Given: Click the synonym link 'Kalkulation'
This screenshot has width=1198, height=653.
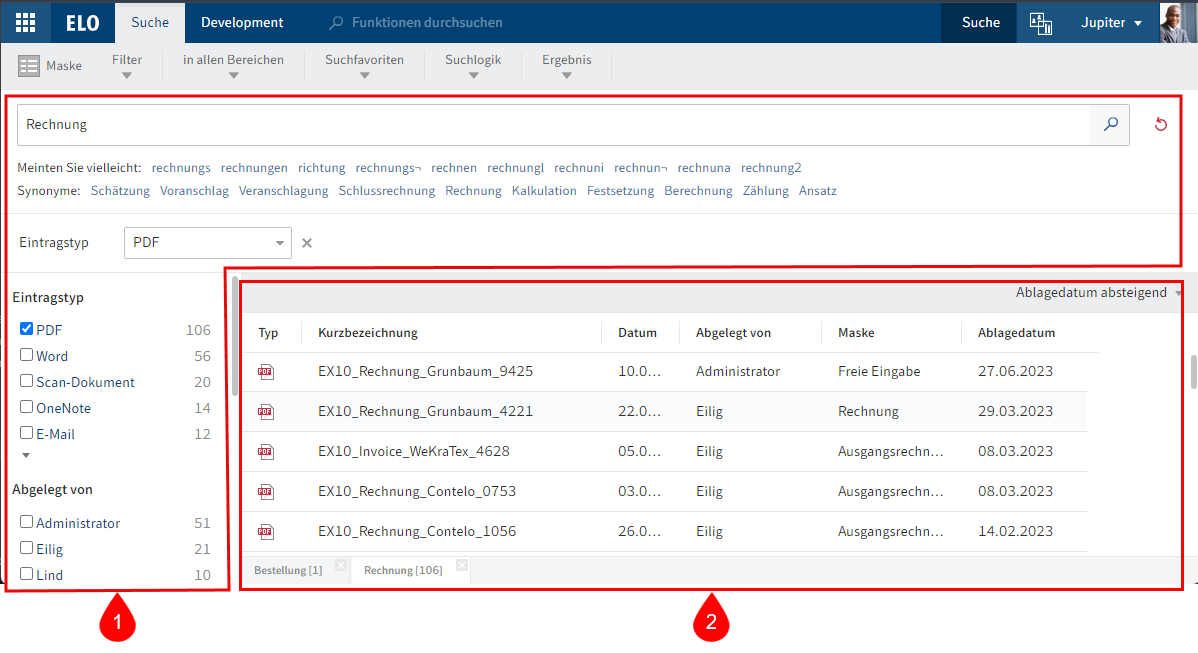Looking at the screenshot, I should (544, 191).
